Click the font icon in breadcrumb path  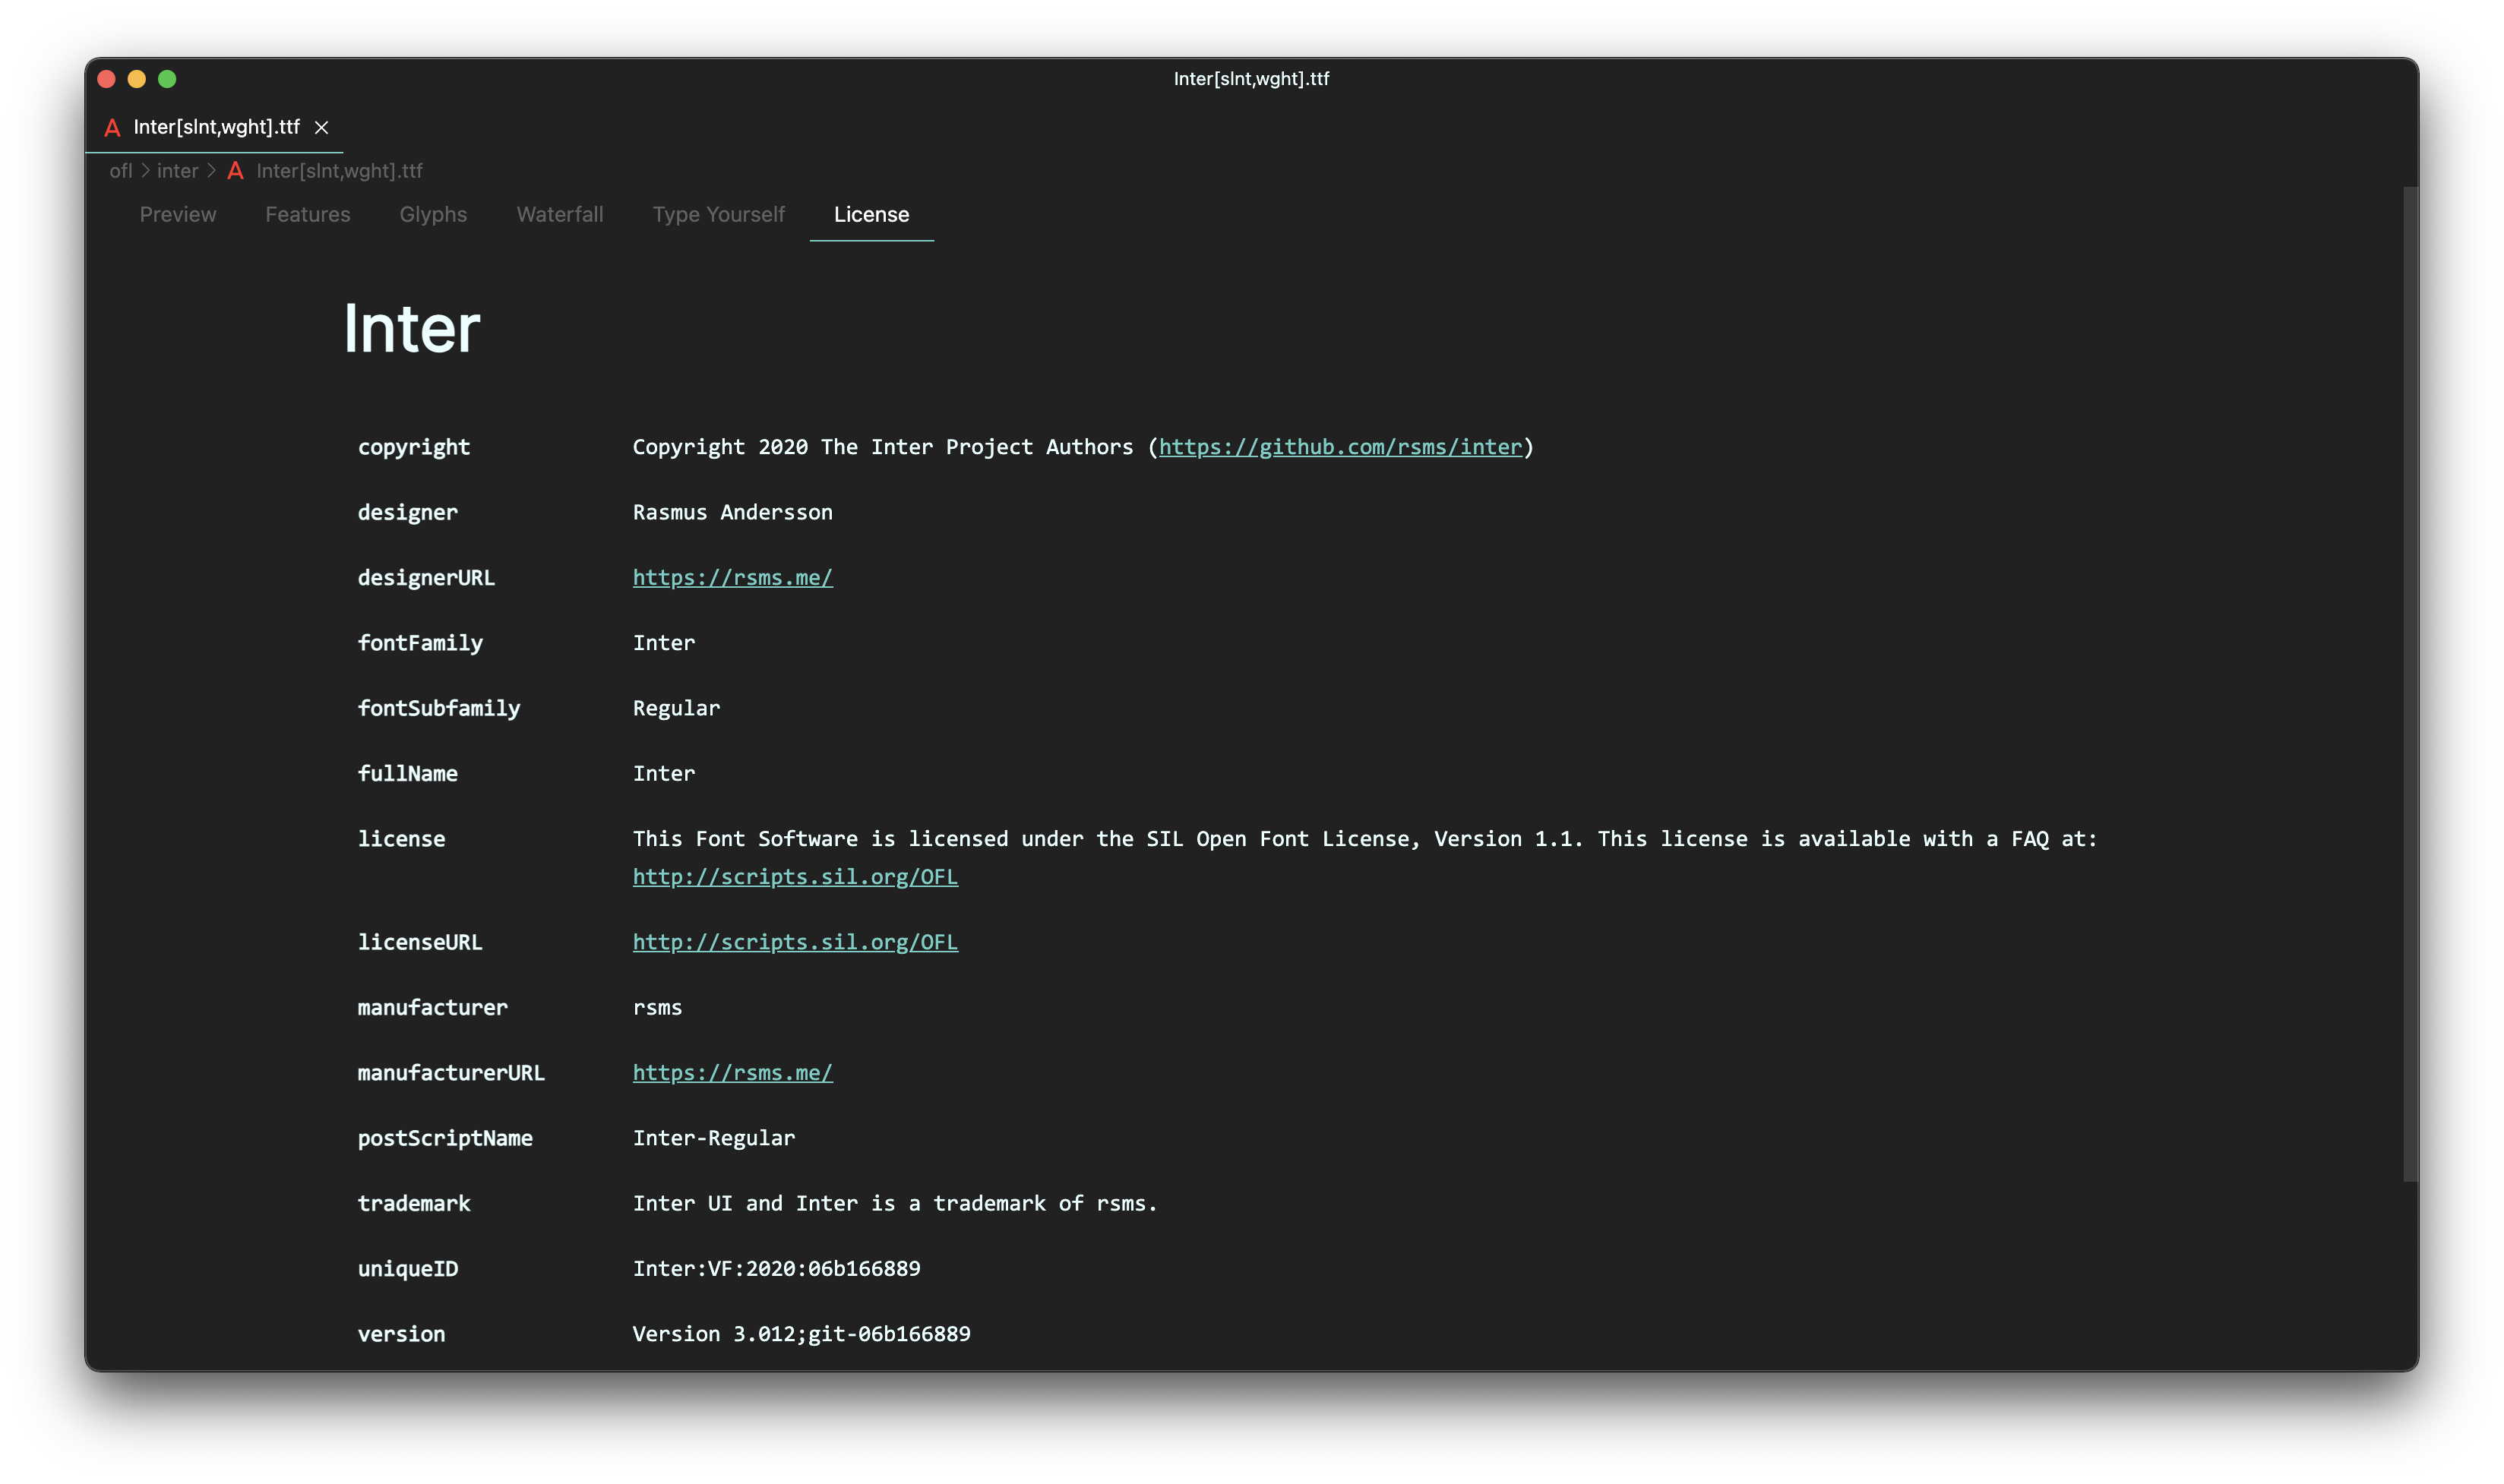(235, 171)
